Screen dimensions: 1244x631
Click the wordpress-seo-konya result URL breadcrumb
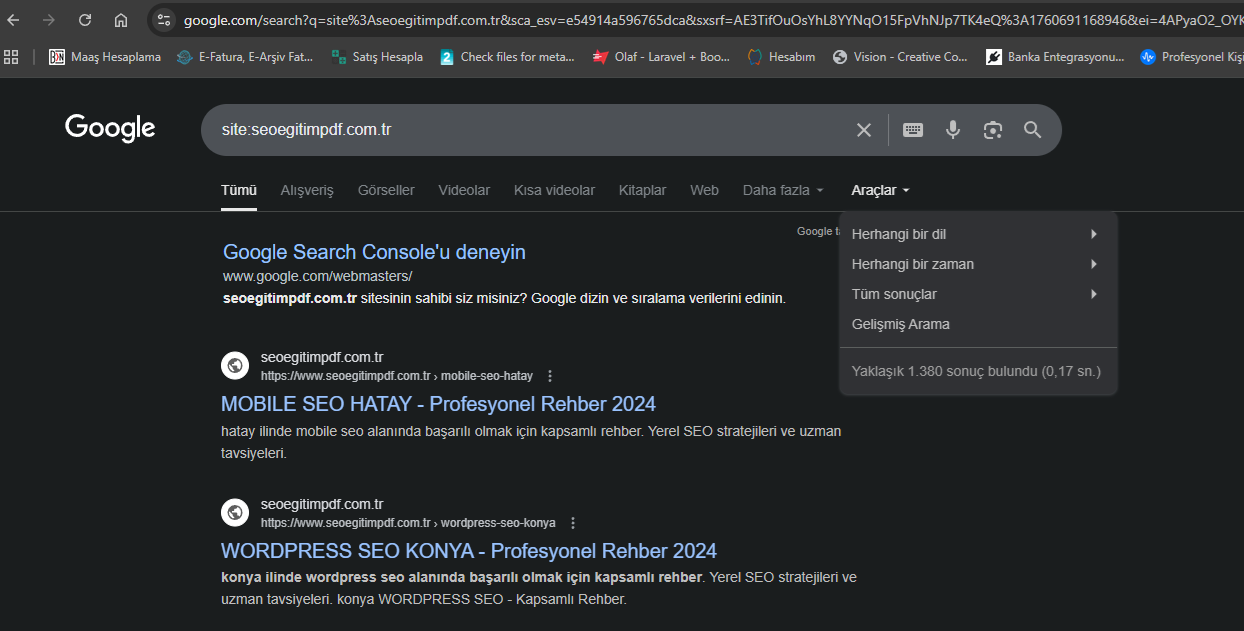[408, 523]
